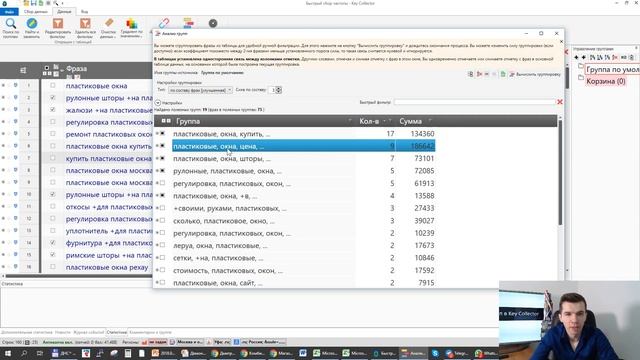Open the Файл menu tab
640x360 pixels.
[9, 11]
